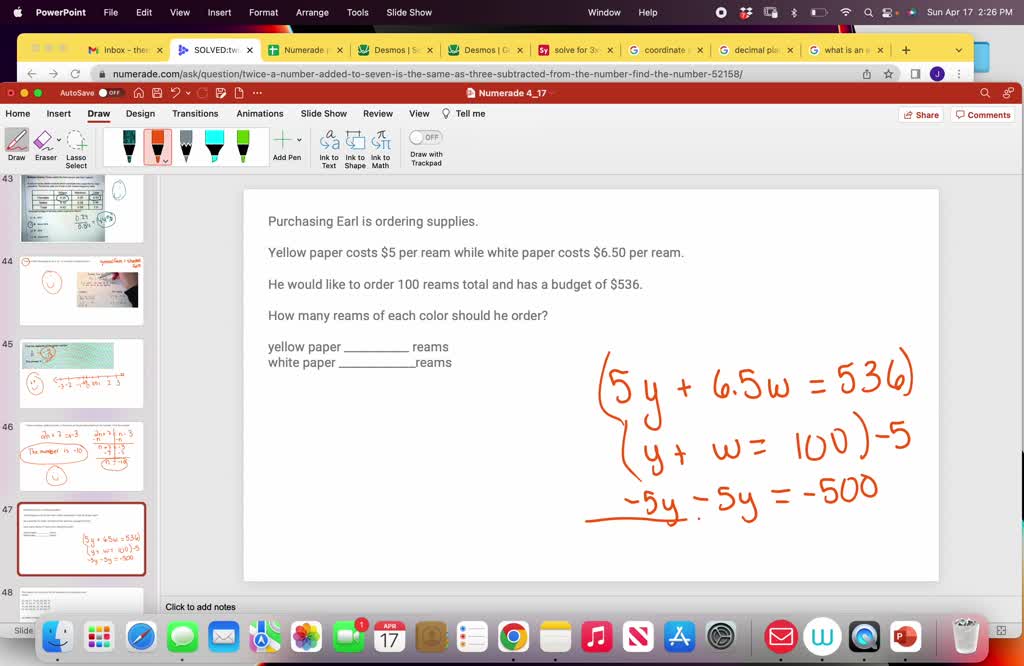Select the Eraser tool
The width and height of the screenshot is (1024, 666).
pos(45,144)
